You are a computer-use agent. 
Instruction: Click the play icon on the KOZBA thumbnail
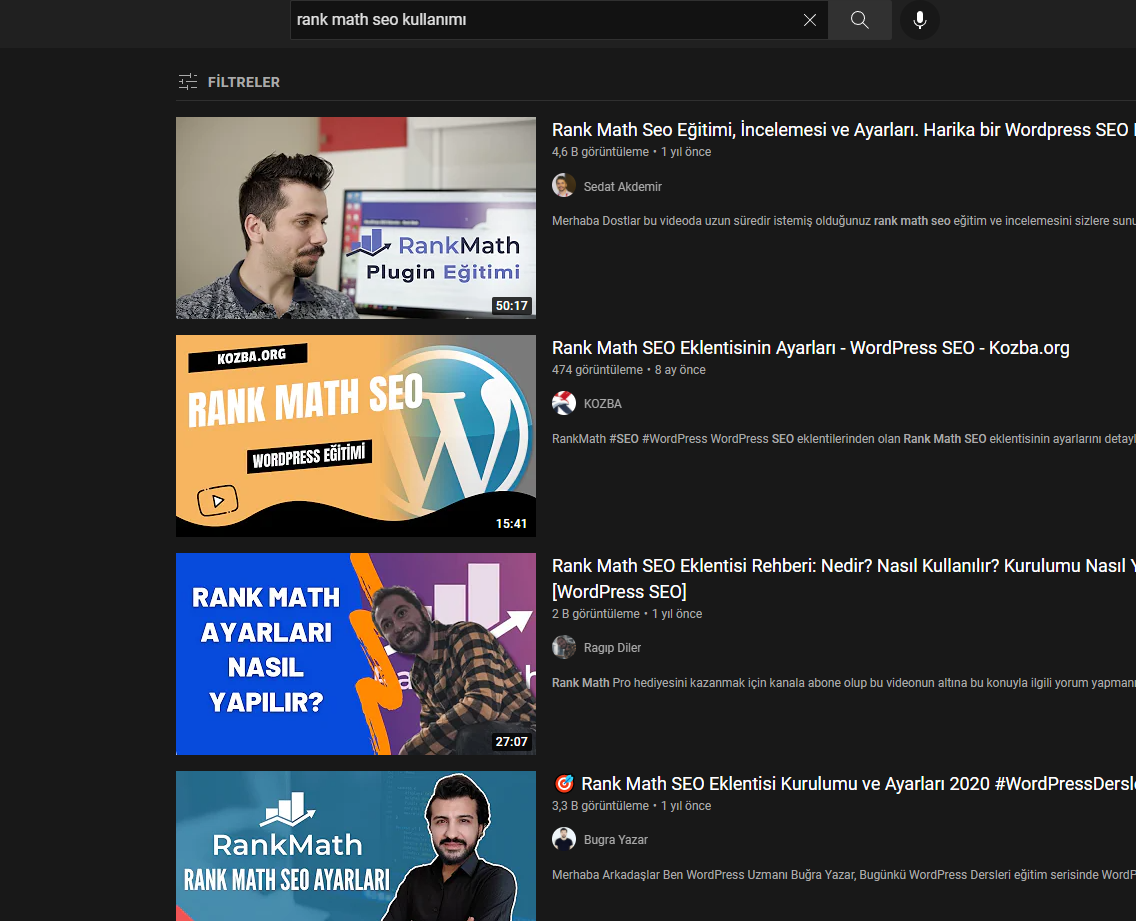coord(217,500)
